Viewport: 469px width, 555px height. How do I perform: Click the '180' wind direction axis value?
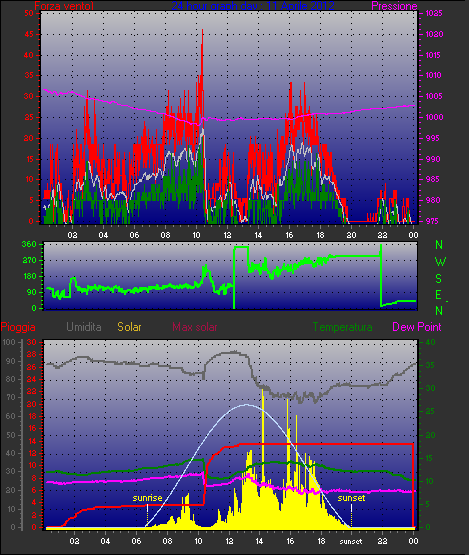pos(29,276)
